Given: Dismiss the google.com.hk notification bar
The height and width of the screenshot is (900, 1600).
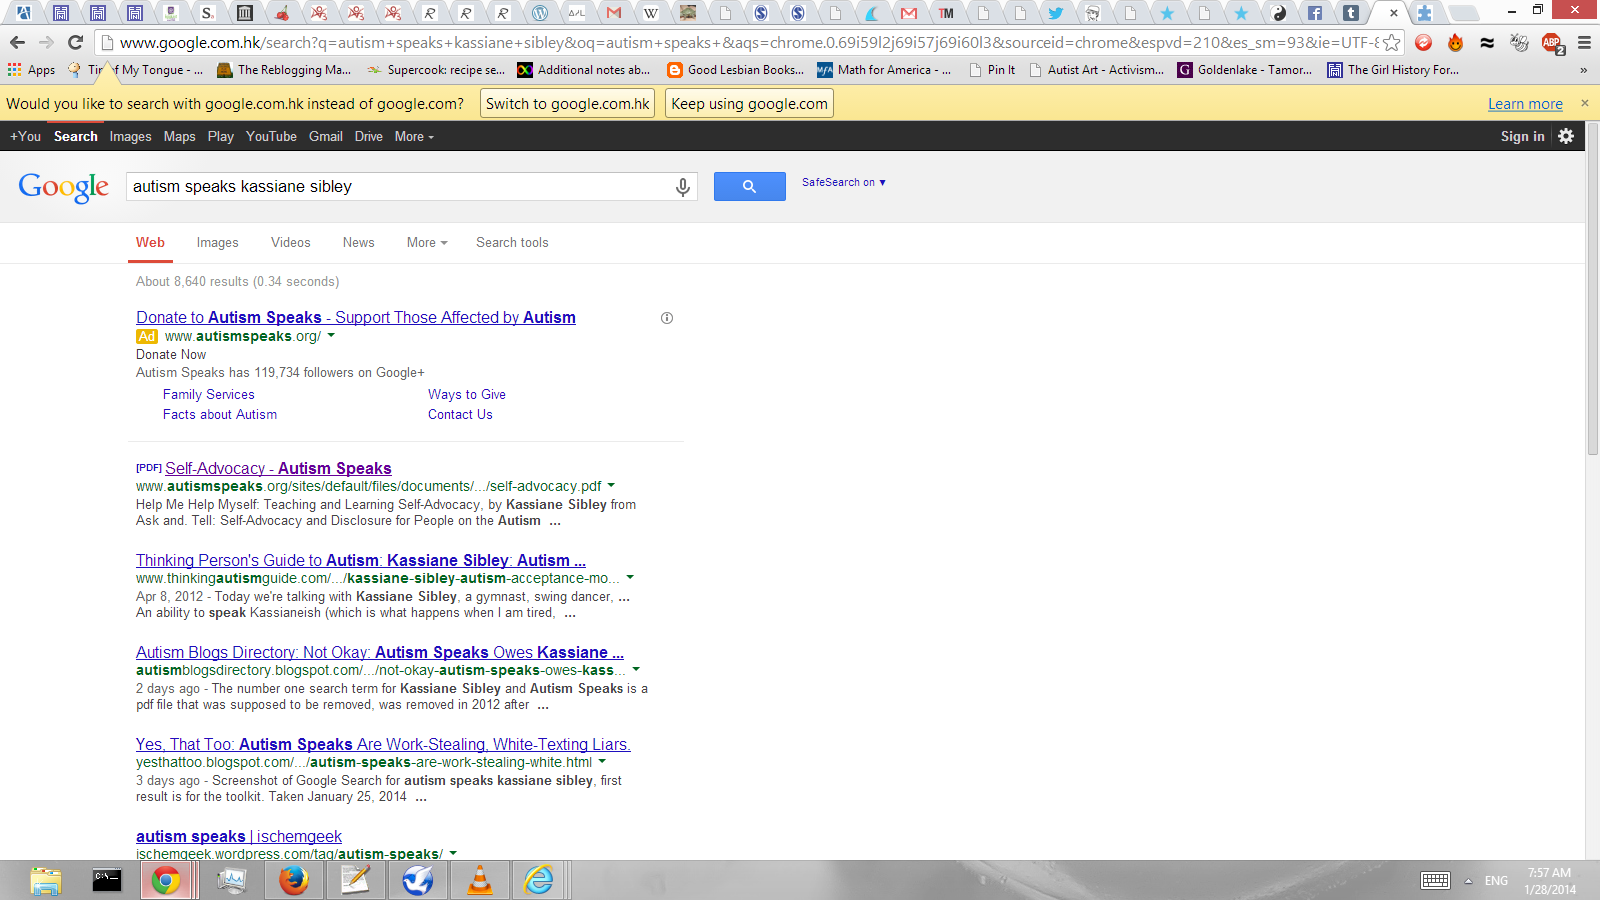Looking at the screenshot, I should click(1584, 103).
